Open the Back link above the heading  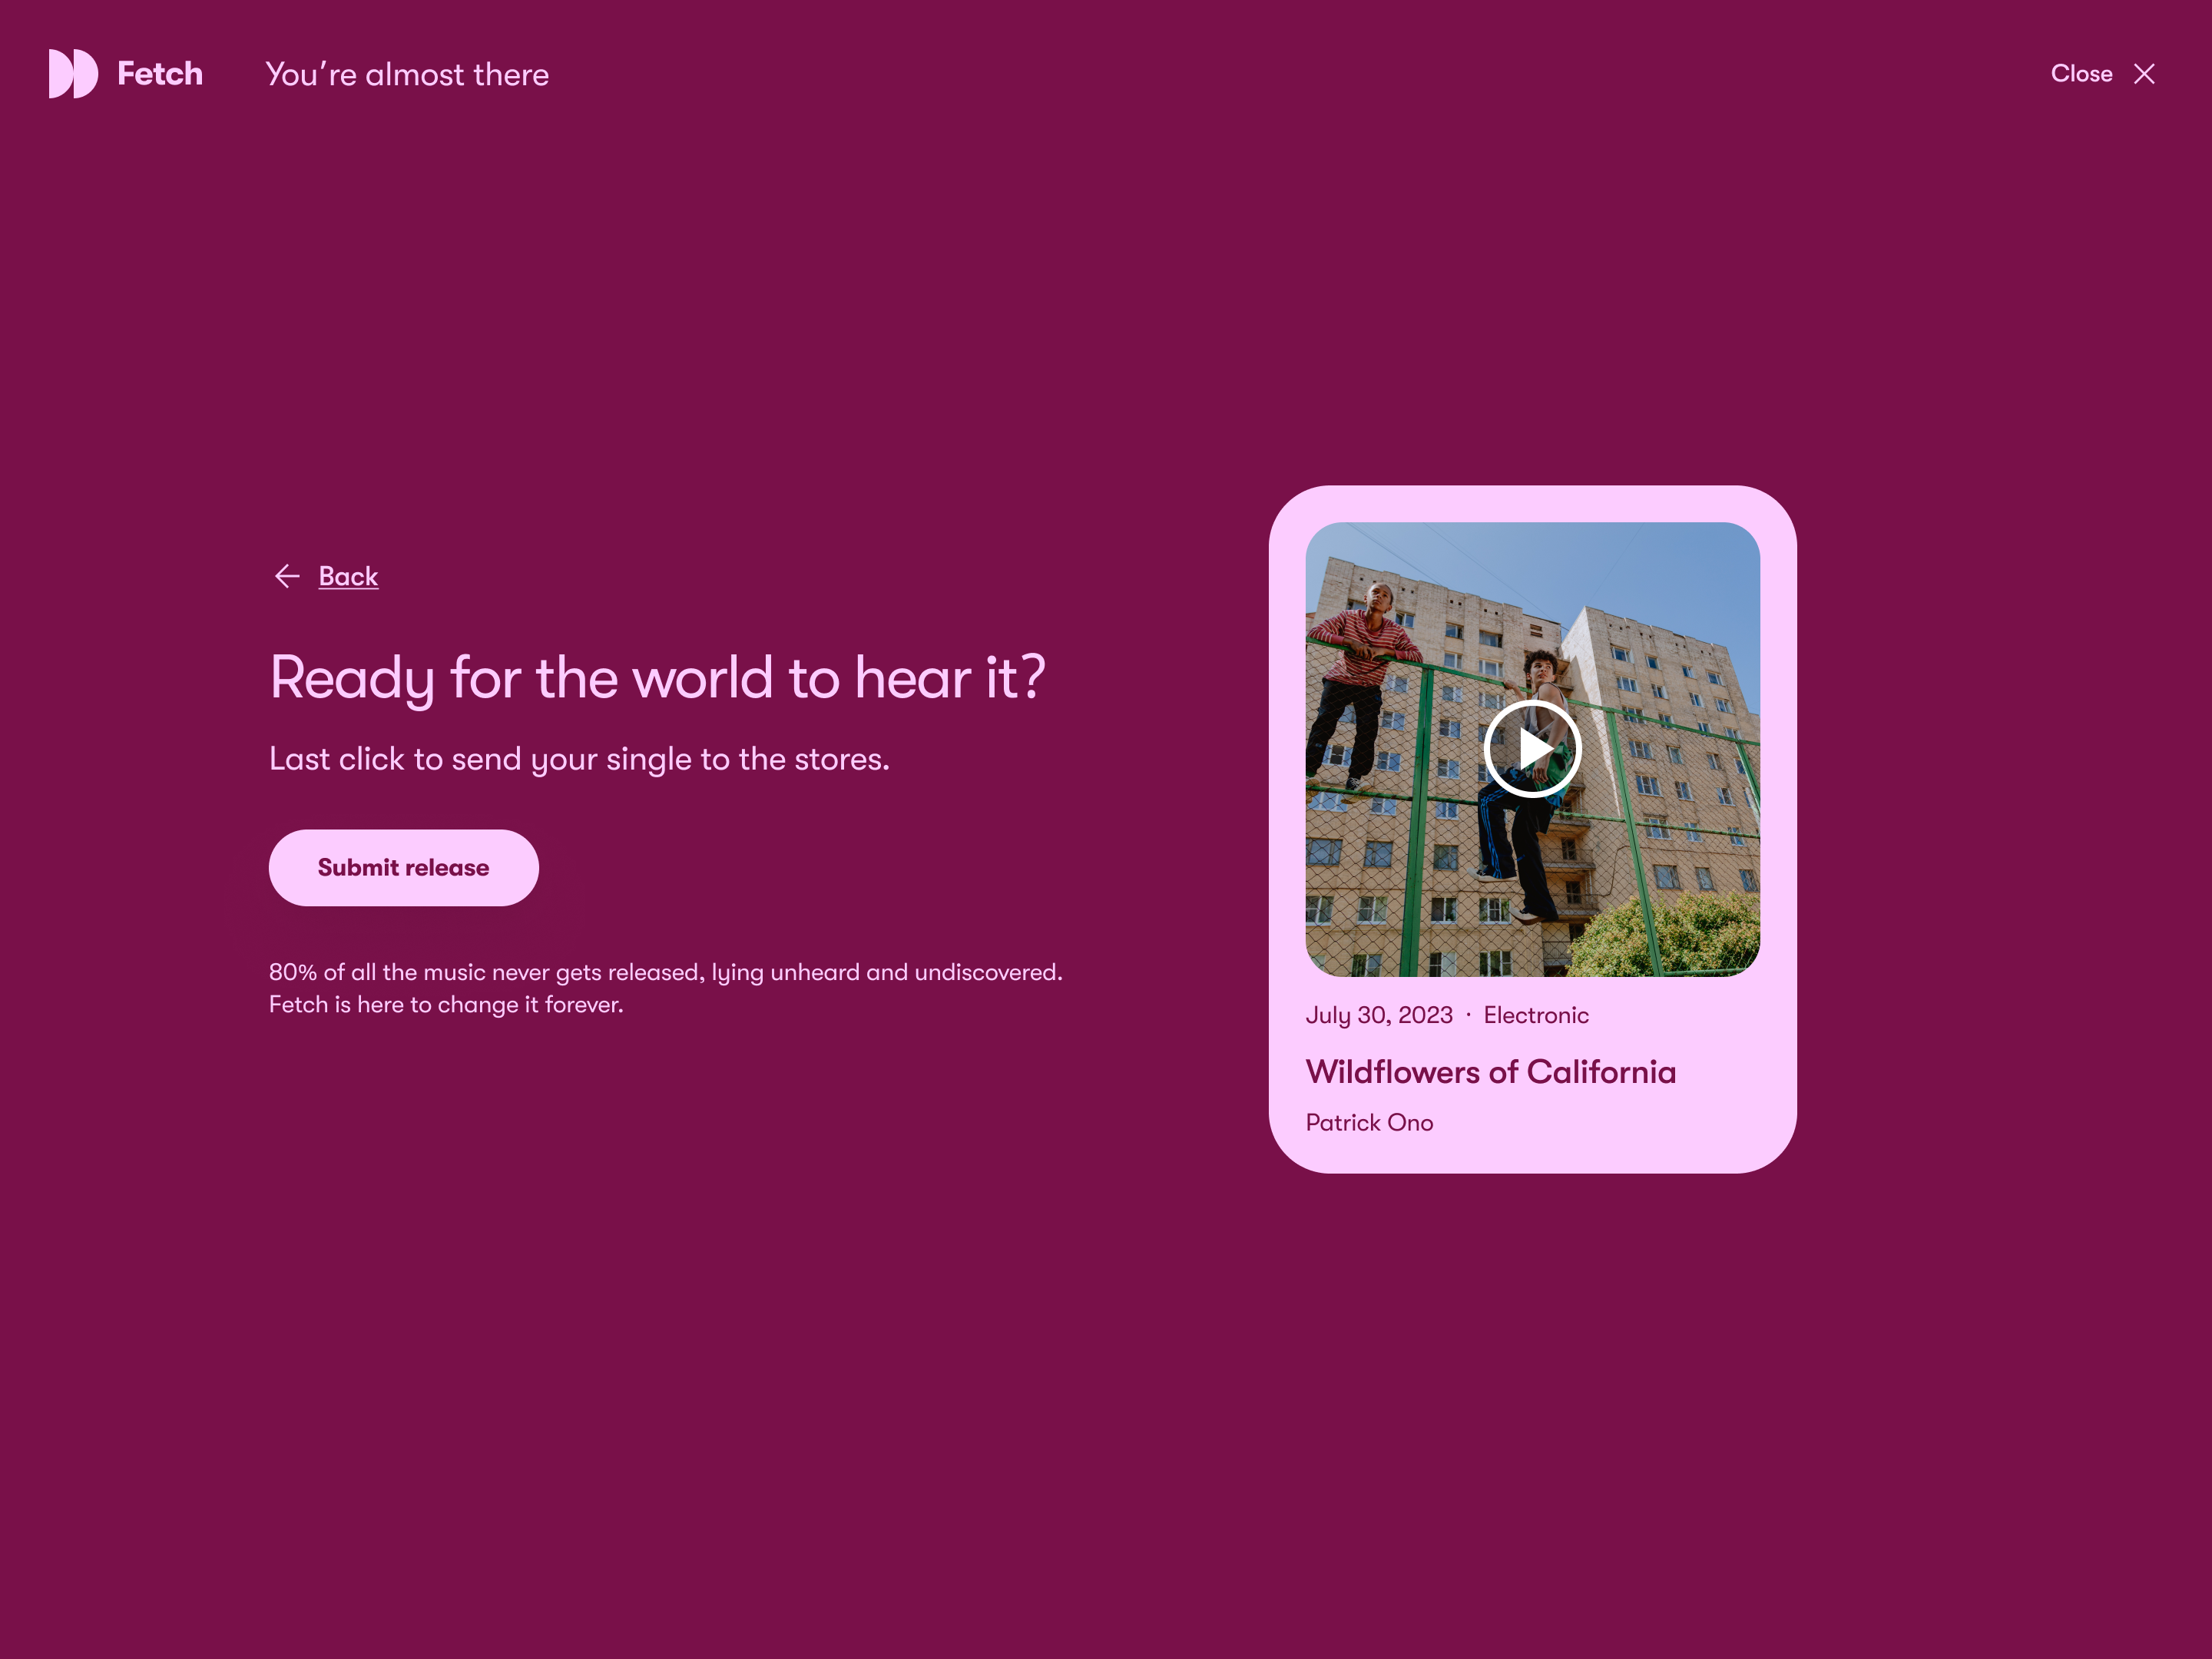347,576
